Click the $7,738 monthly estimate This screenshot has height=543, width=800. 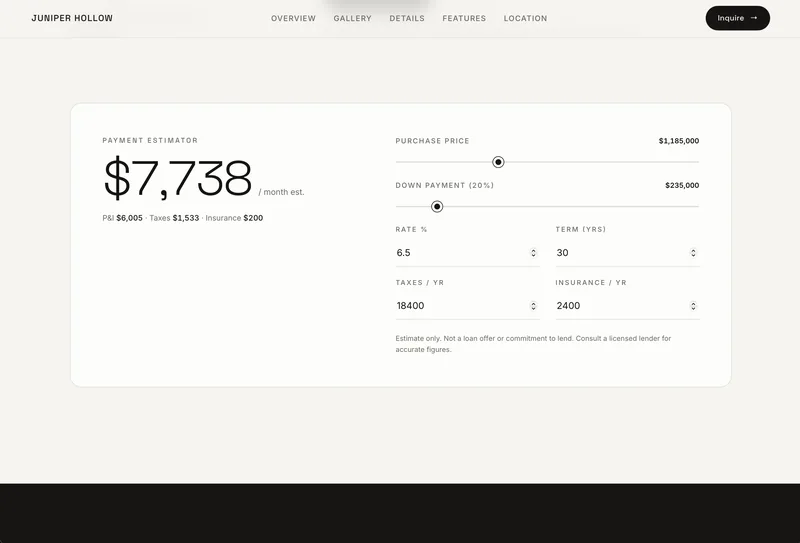[x=178, y=178]
